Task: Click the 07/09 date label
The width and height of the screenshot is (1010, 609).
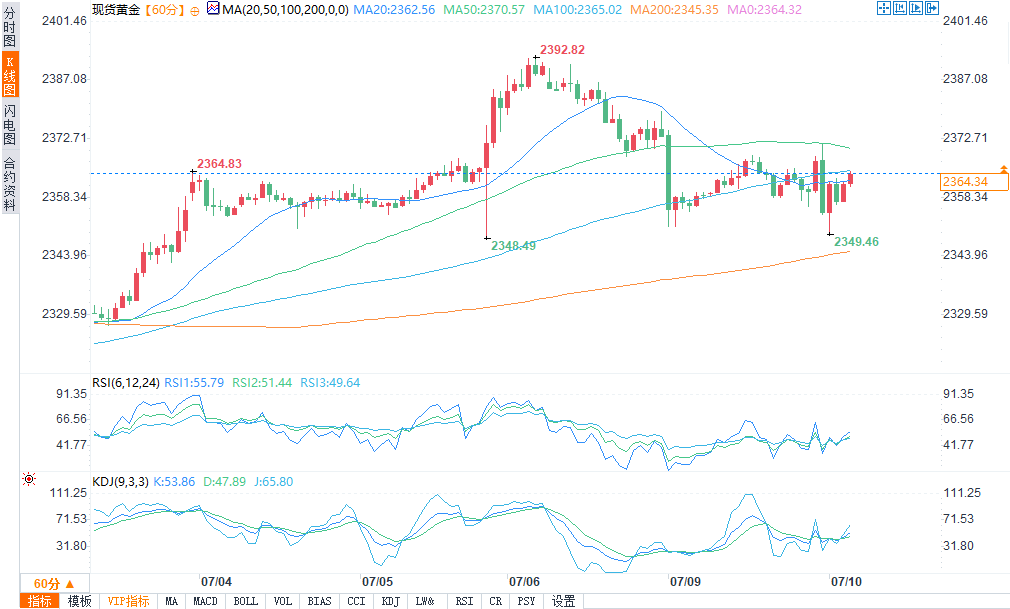Action: pyautogui.click(x=685, y=582)
